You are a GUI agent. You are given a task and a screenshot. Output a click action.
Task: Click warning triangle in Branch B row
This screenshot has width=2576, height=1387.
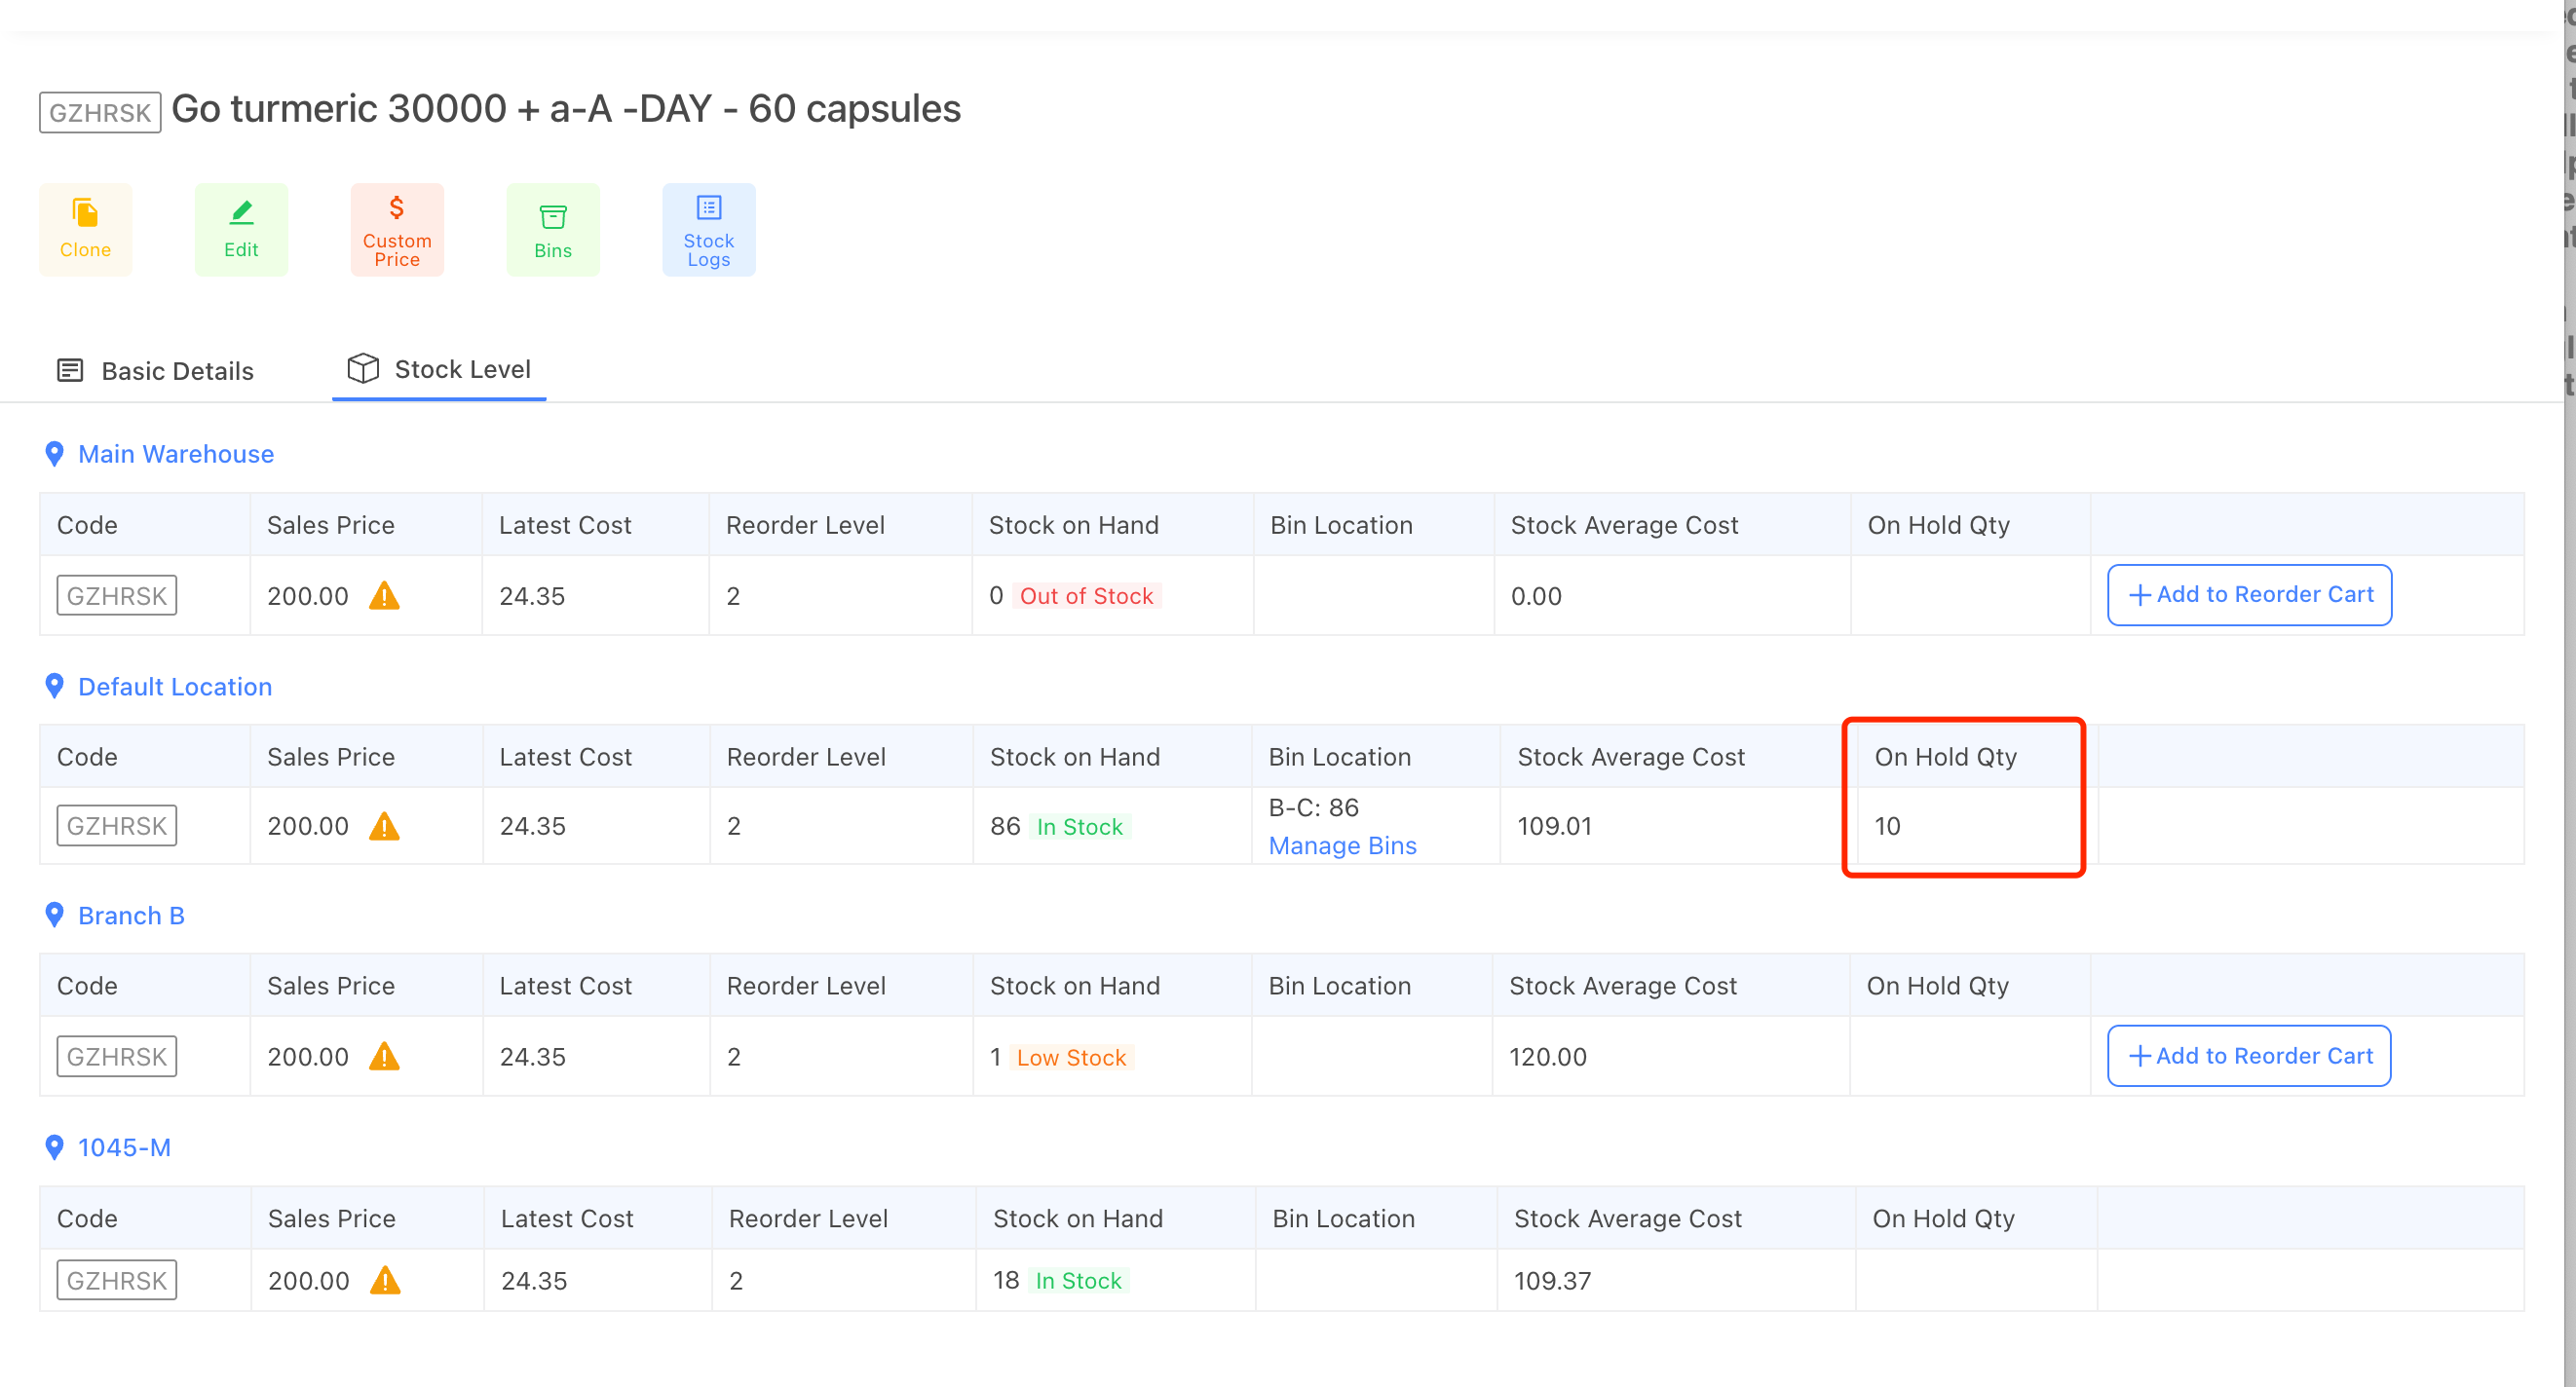pyautogui.click(x=384, y=1056)
